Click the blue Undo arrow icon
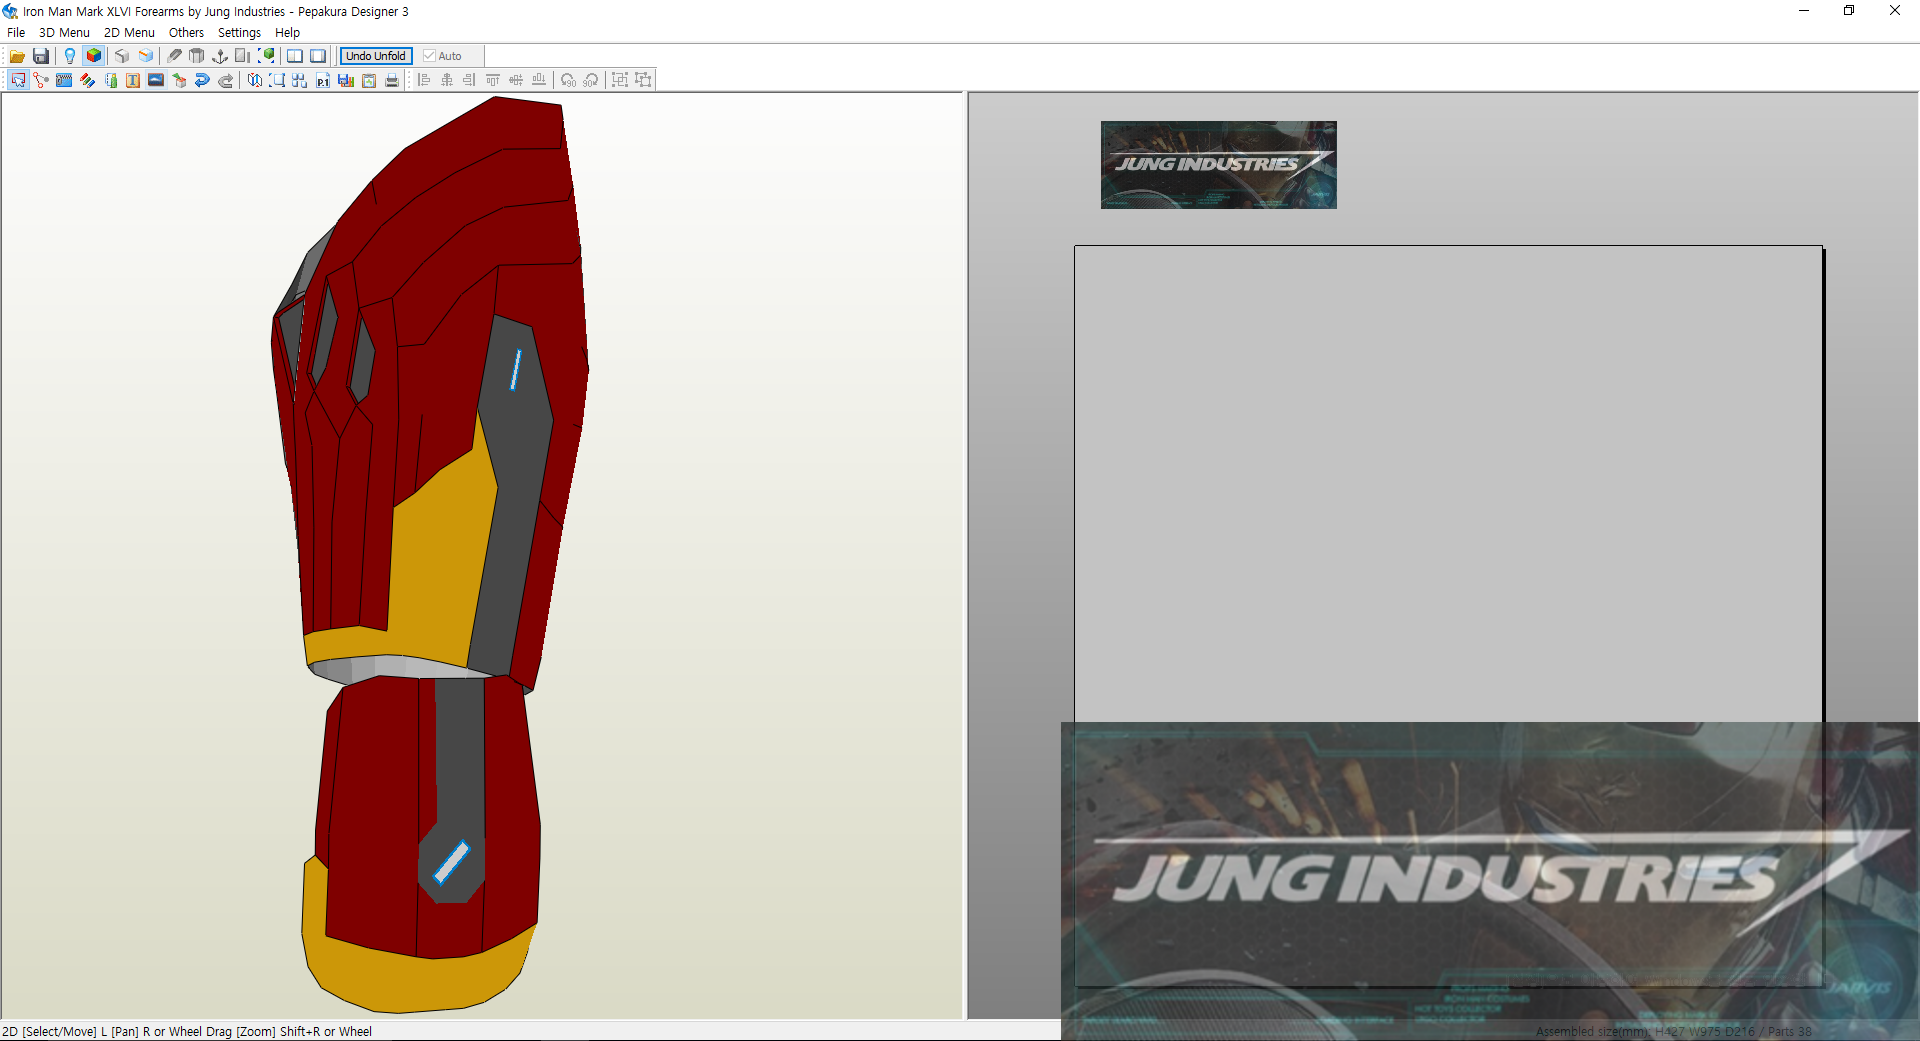1920x1041 pixels. 202,80
